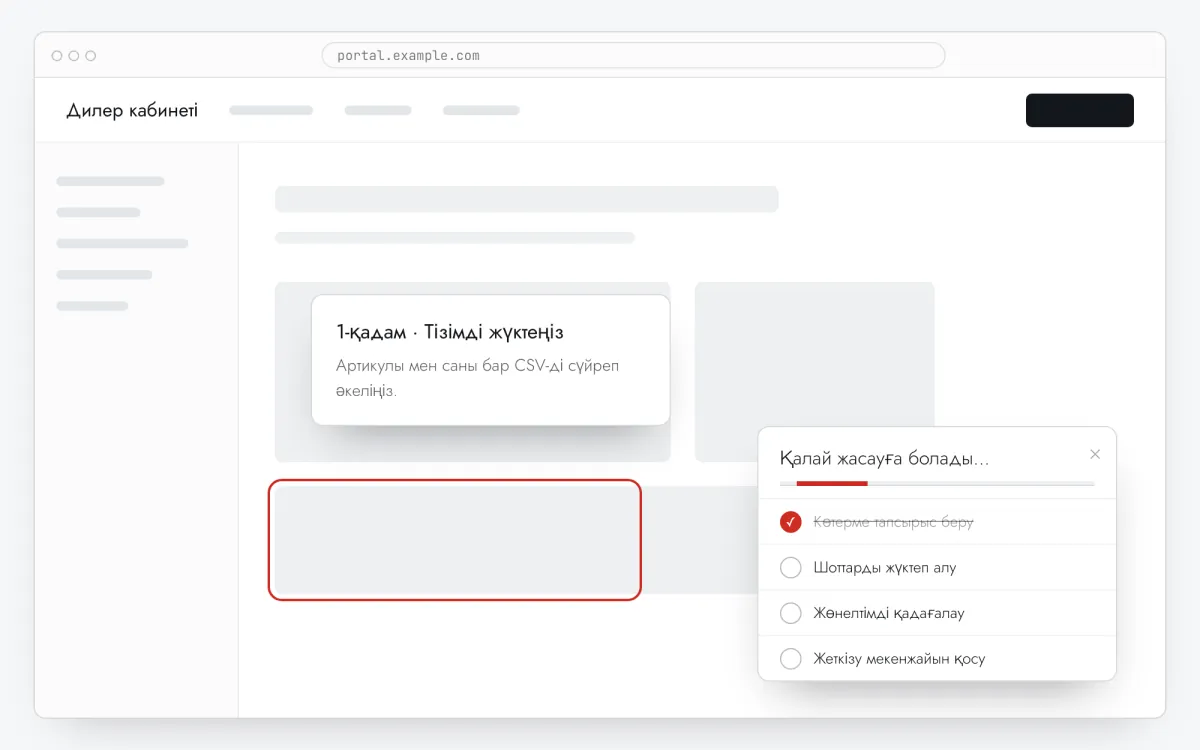This screenshot has height=750, width=1200.
Task: Open the first sidebar menu placeholder
Action: [x=110, y=181]
